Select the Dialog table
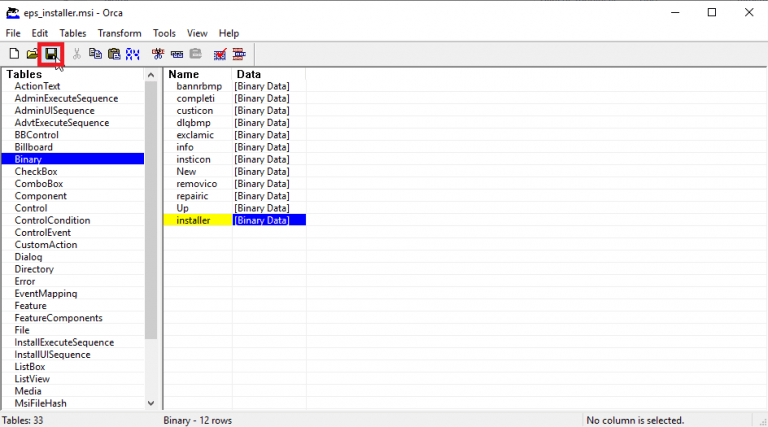The height and width of the screenshot is (427, 768). click(x=28, y=257)
